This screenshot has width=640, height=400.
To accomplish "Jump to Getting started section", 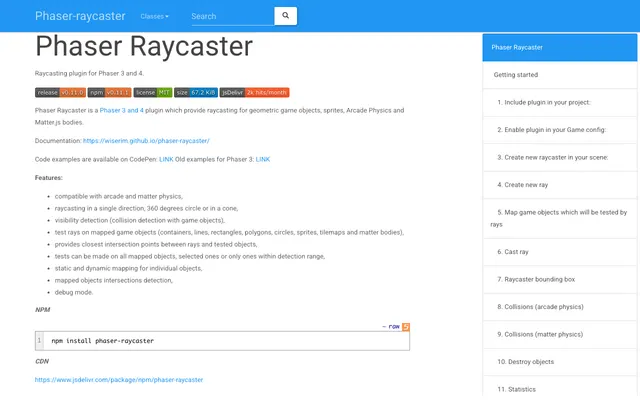I will click(560, 75).
